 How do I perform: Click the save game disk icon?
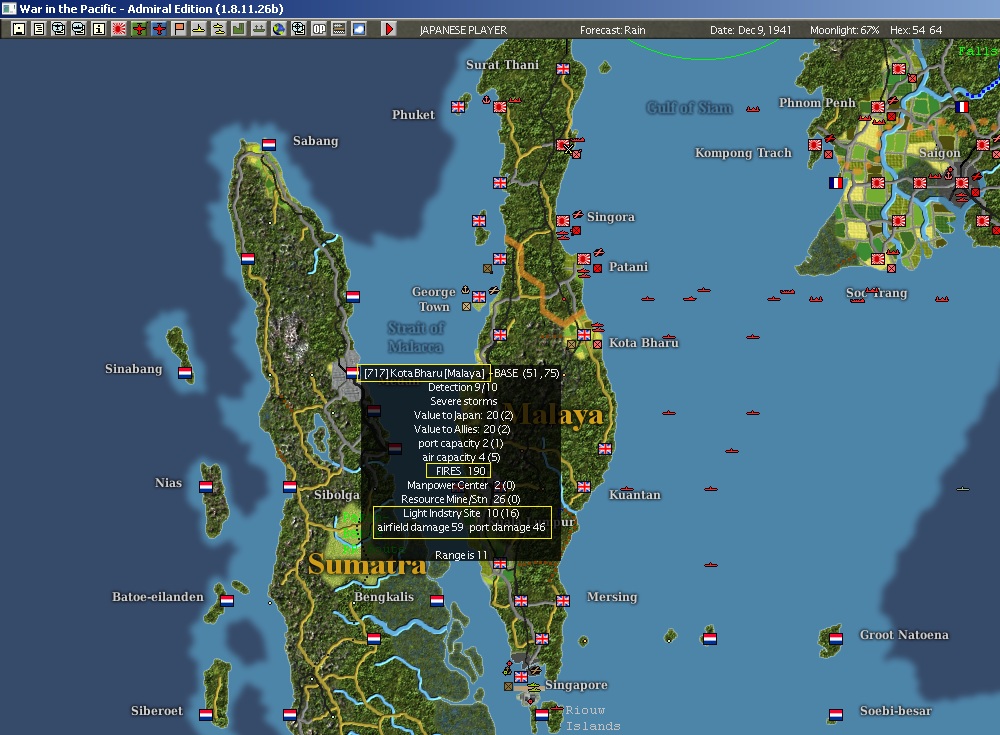pyautogui.click(x=18, y=29)
